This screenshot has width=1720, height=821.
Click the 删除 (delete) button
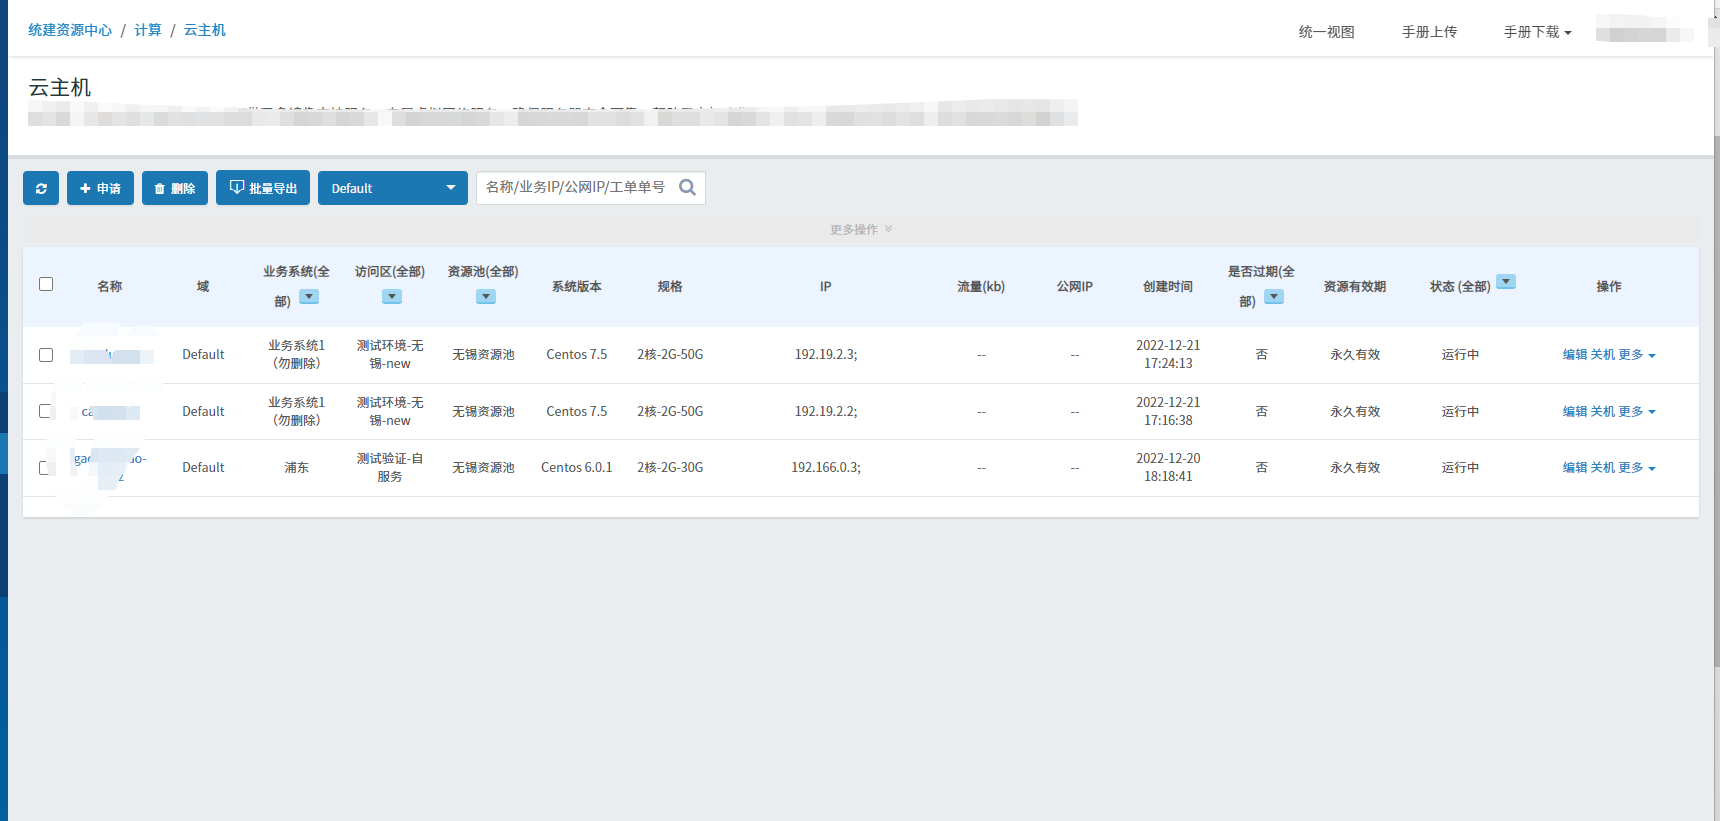[175, 188]
